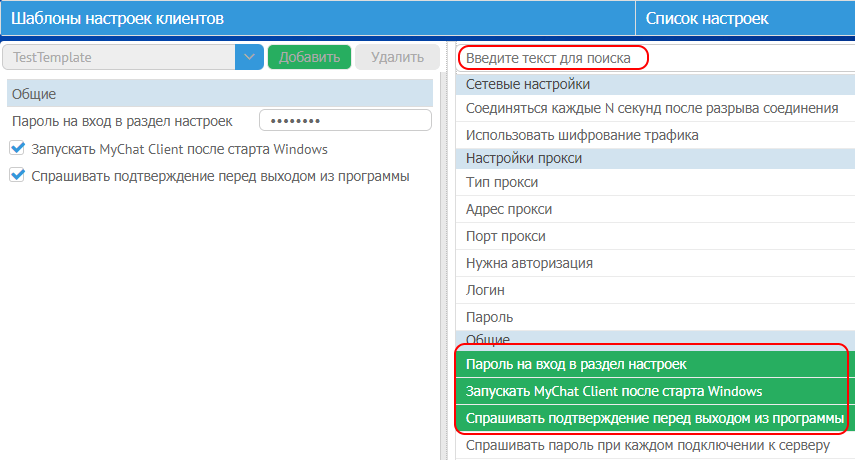Select Нужна авторизация list item
Viewport: 855px width, 460px height.
[529, 264]
